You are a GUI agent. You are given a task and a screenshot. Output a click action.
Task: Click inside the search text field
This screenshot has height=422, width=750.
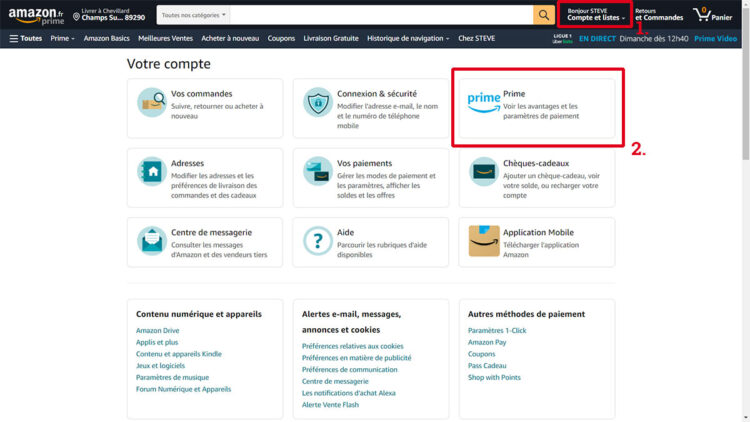point(380,16)
